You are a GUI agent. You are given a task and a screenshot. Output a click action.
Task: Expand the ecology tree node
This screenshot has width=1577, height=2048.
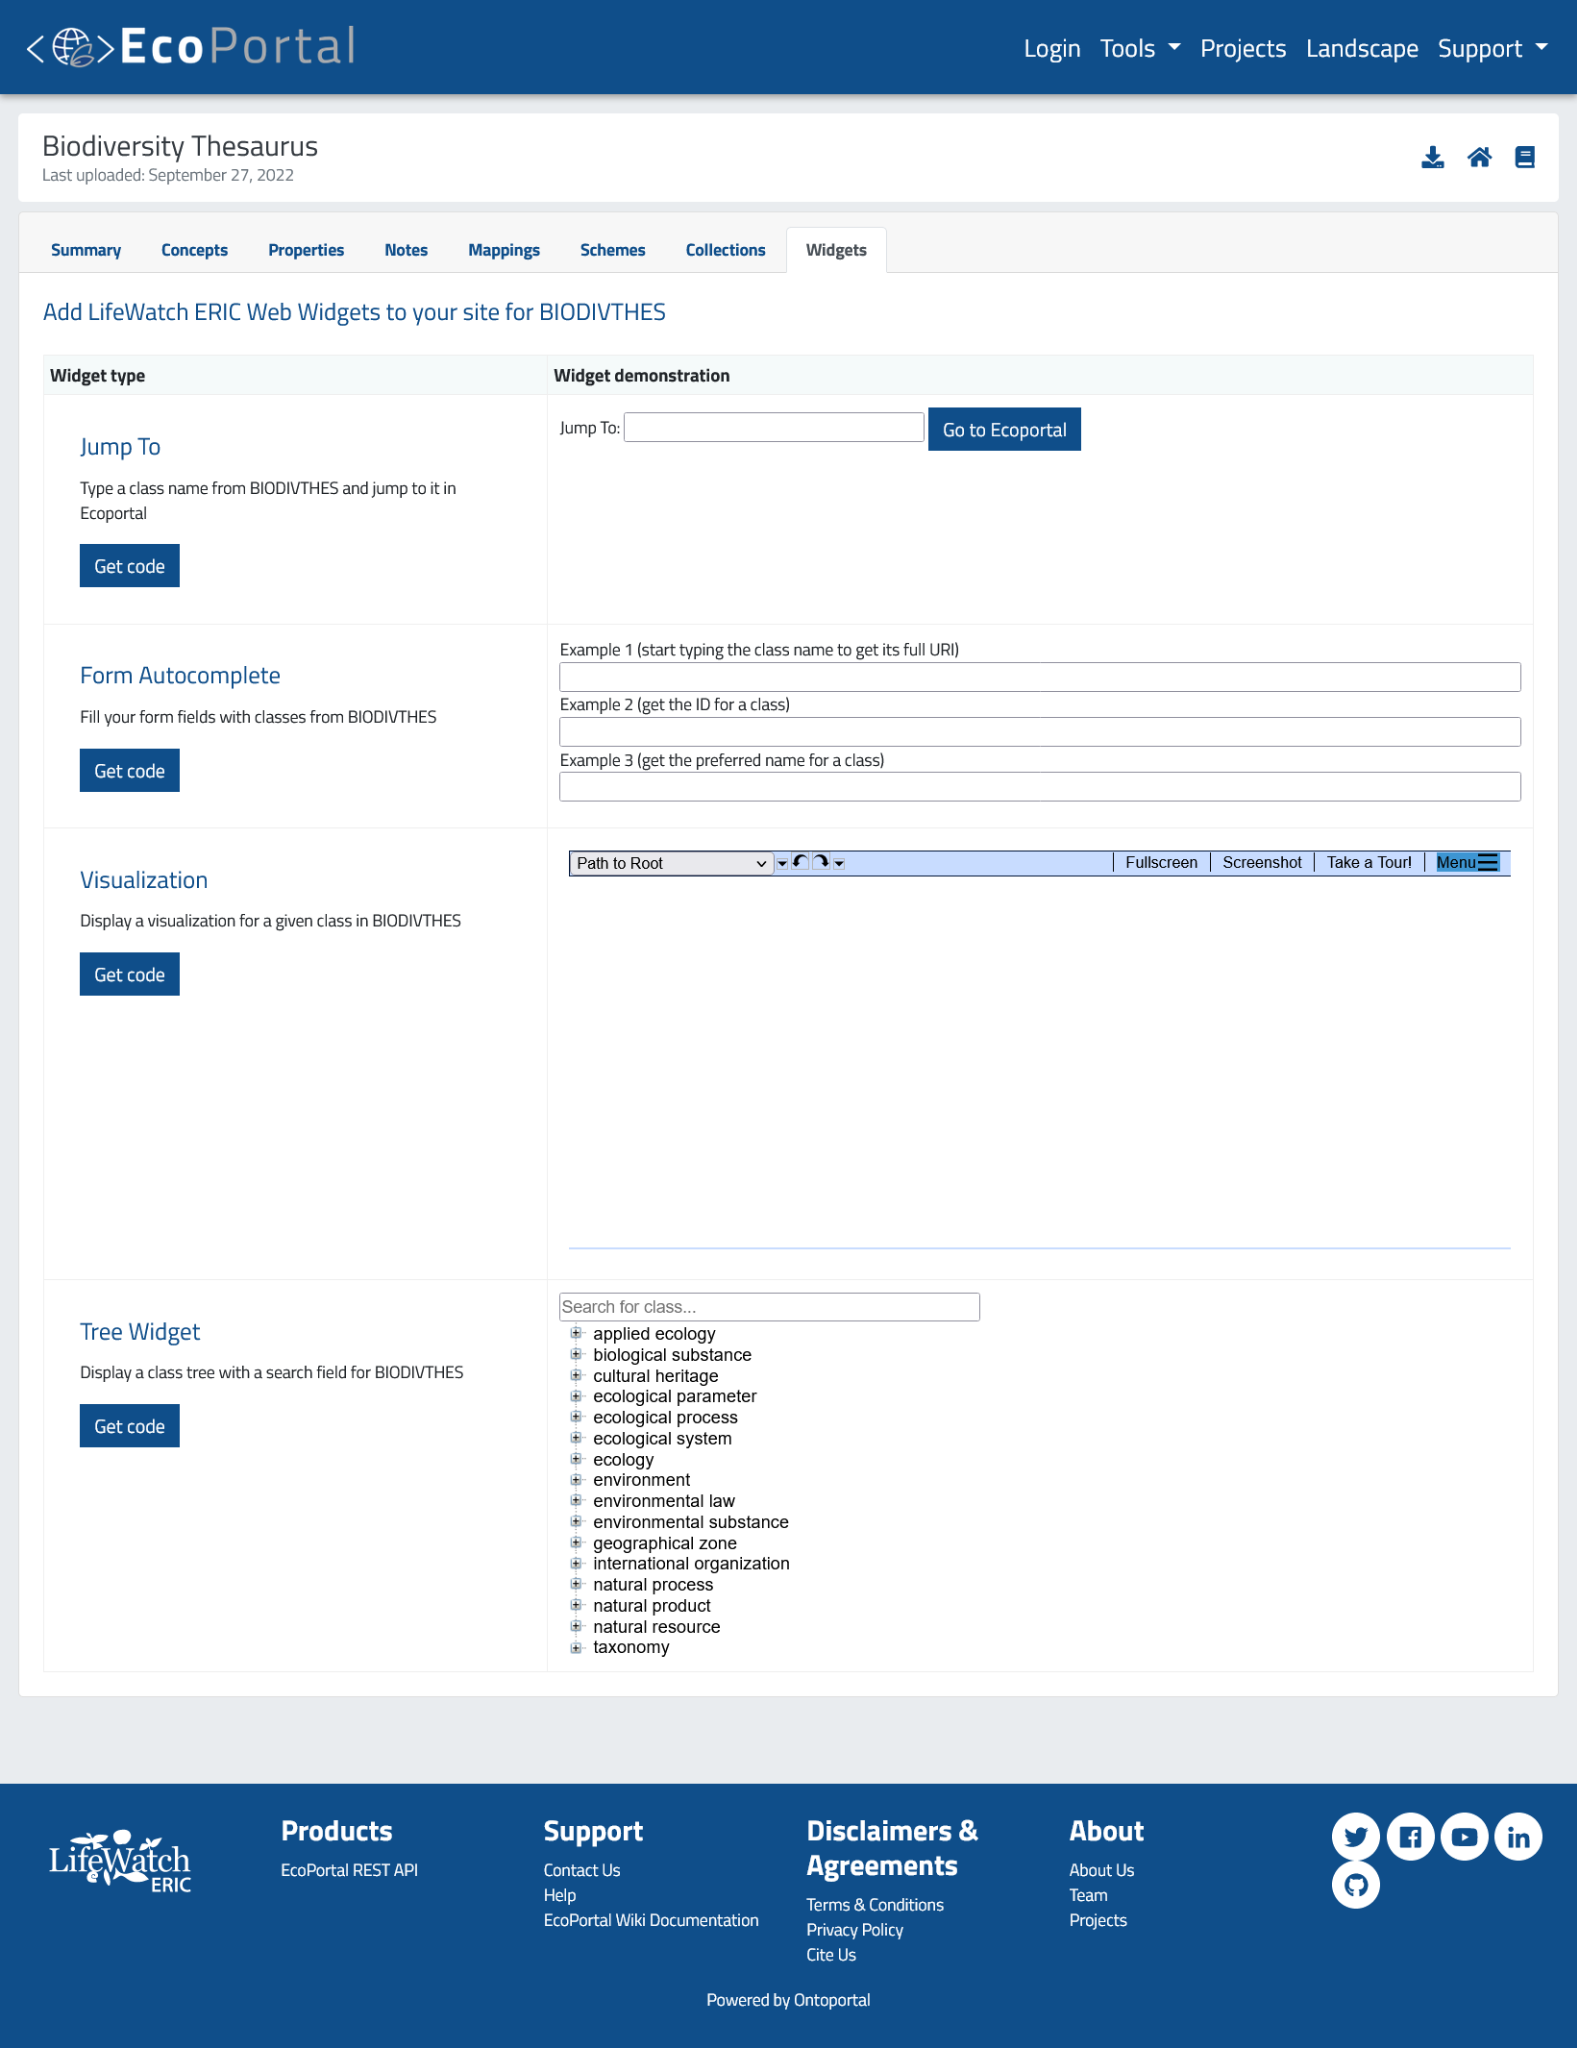click(576, 1459)
